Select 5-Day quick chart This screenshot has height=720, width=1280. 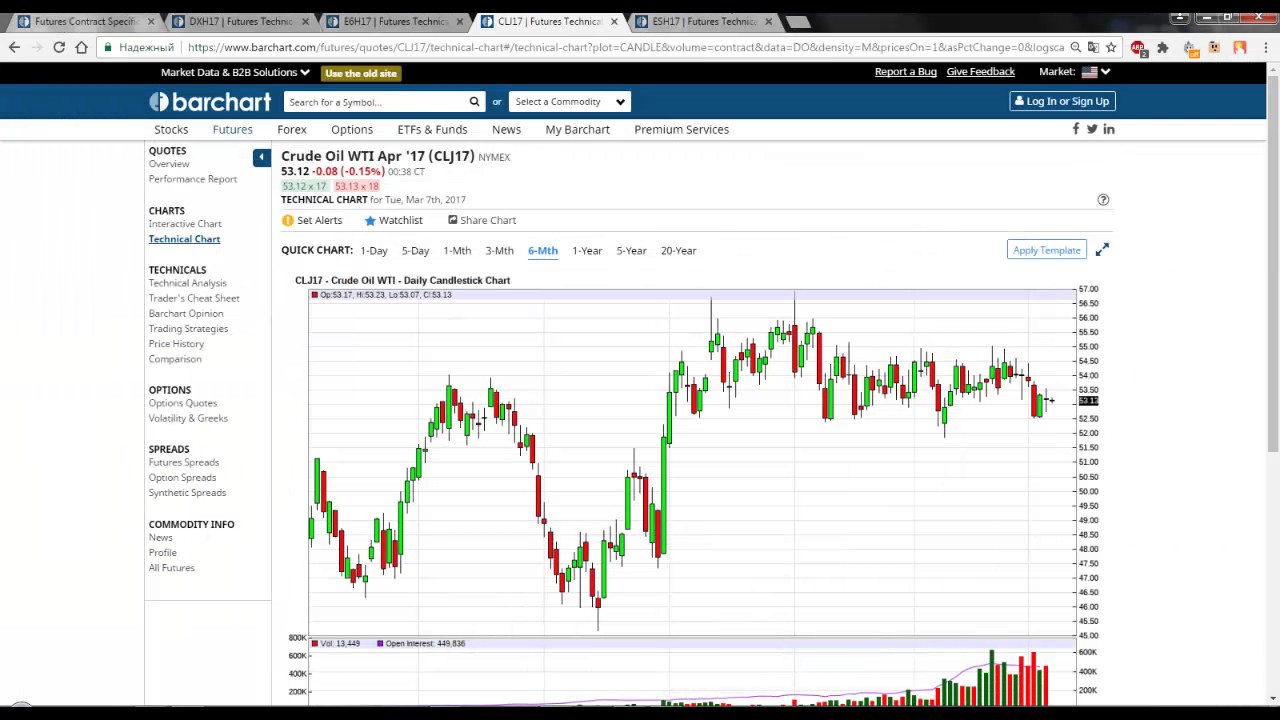(x=415, y=251)
